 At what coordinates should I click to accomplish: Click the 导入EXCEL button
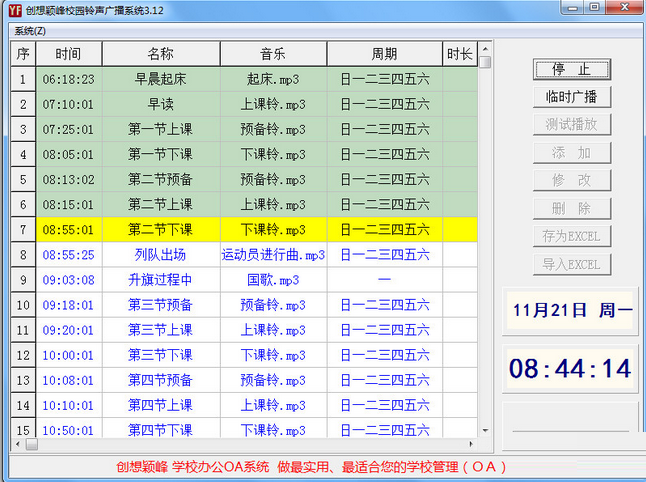tap(571, 264)
